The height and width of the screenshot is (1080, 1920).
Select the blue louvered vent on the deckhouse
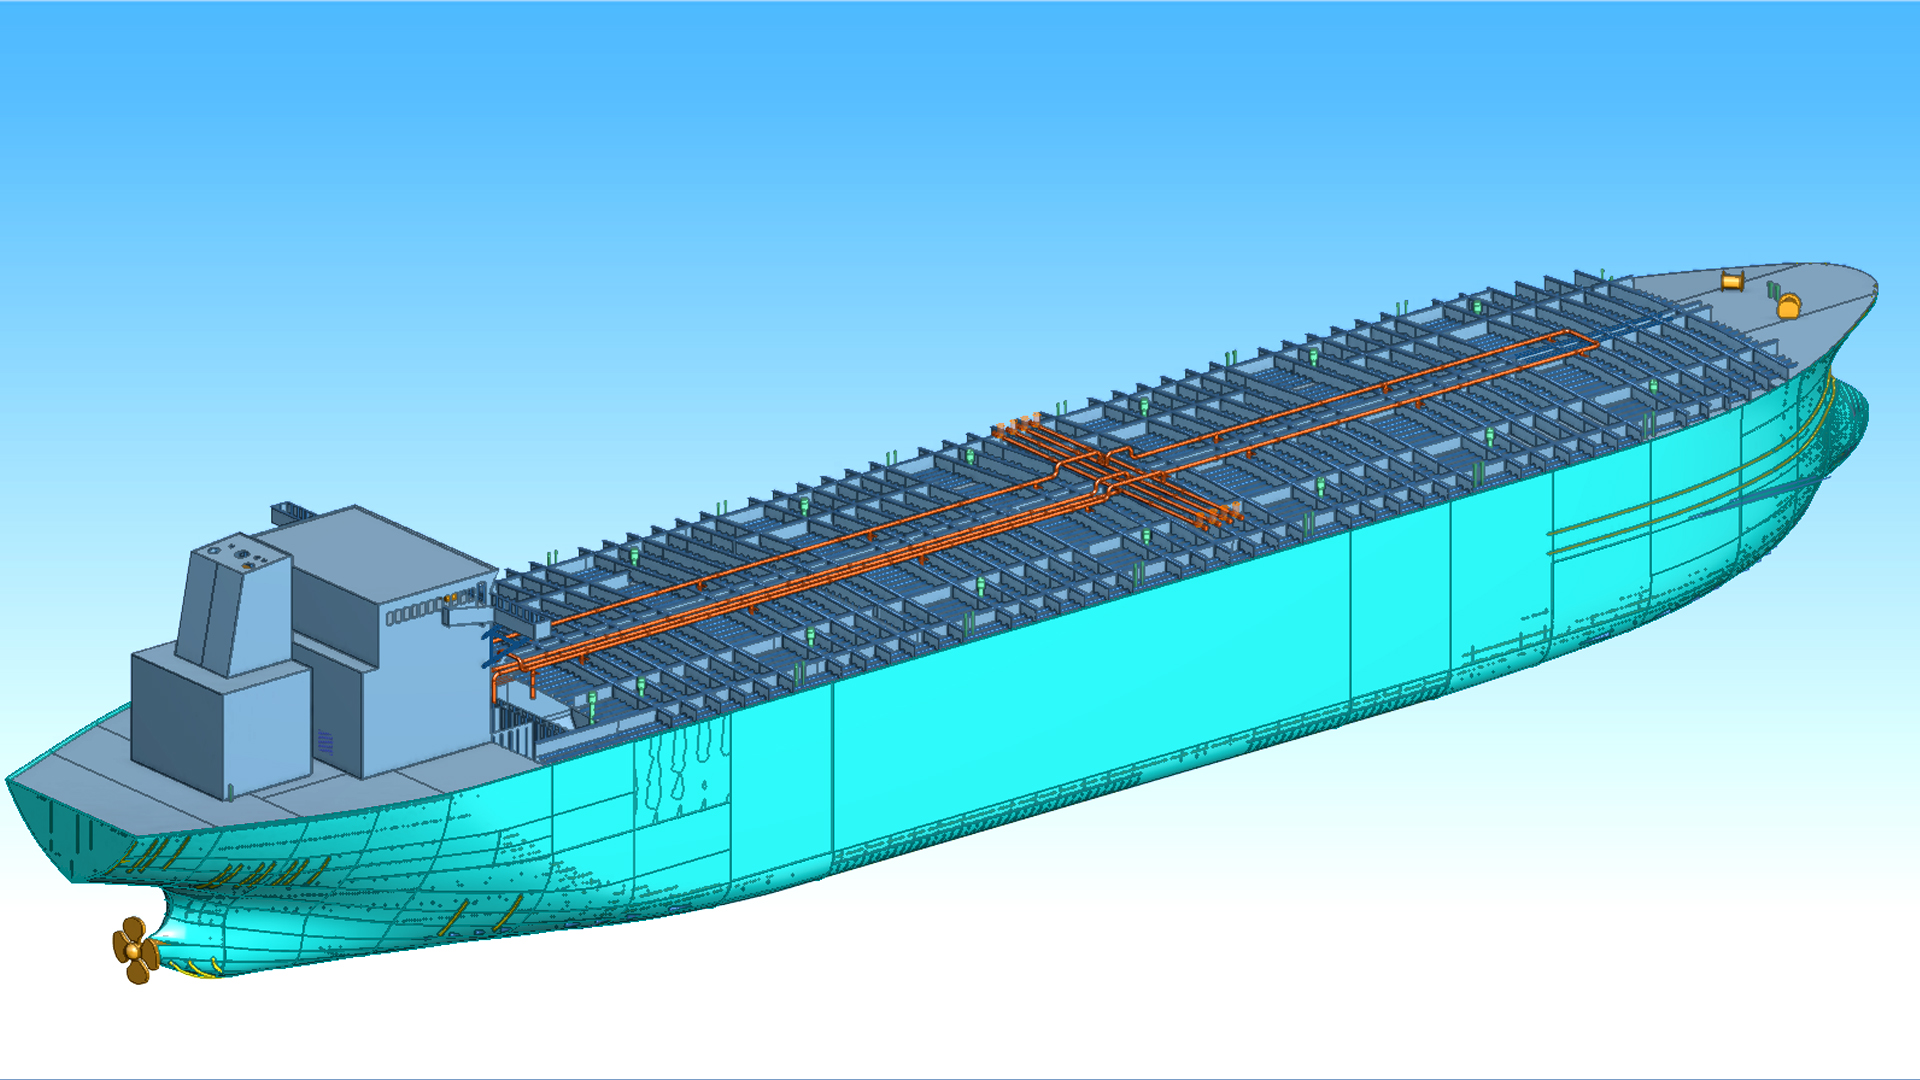(x=325, y=742)
